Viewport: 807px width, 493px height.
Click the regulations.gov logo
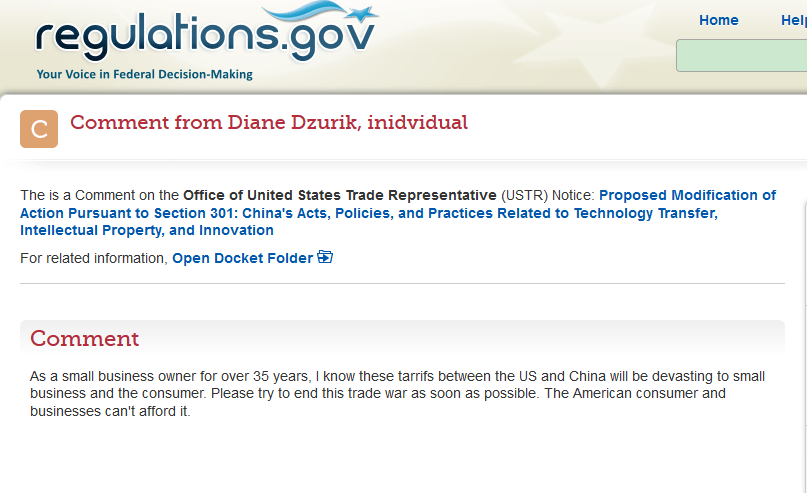click(x=205, y=37)
